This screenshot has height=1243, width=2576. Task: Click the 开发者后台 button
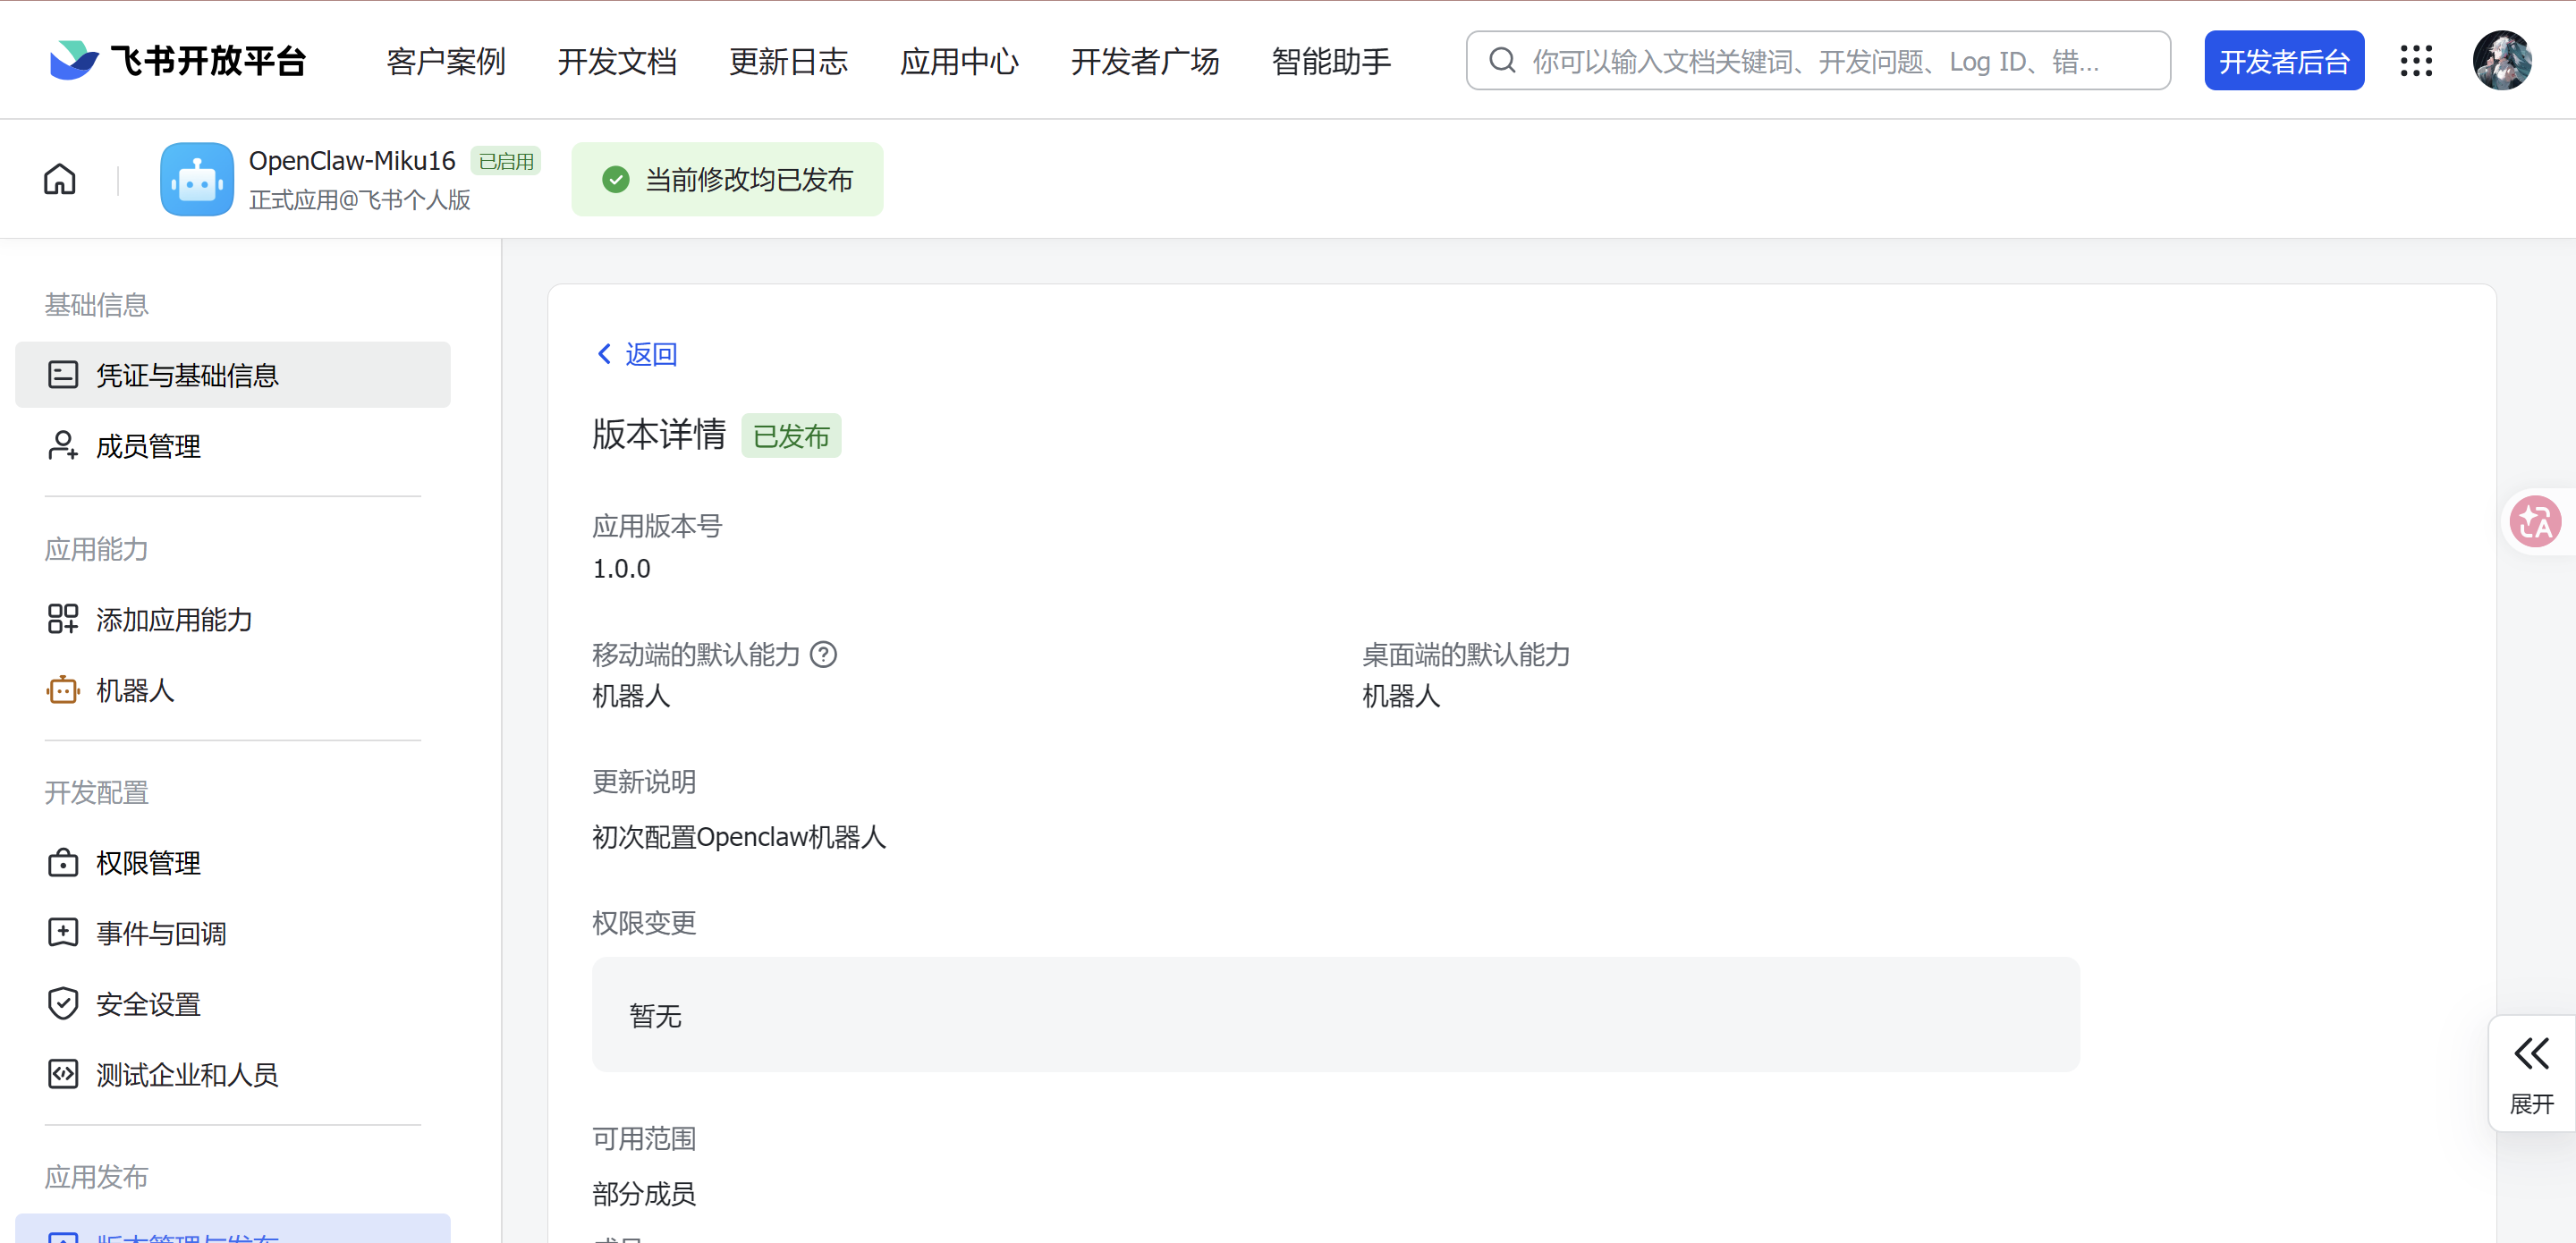2284,61
